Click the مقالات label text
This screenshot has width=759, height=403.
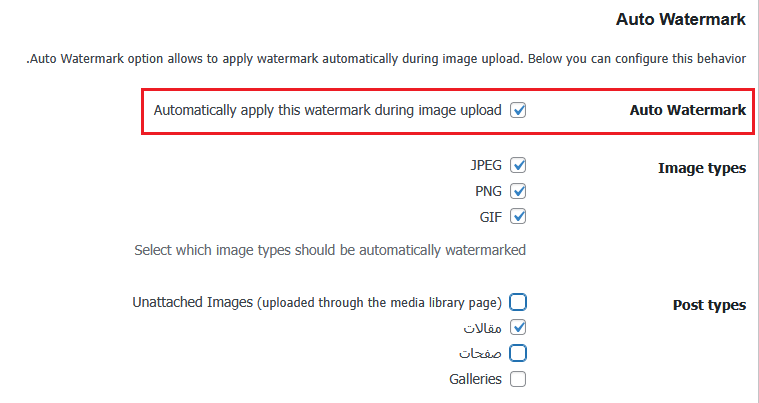click(481, 327)
